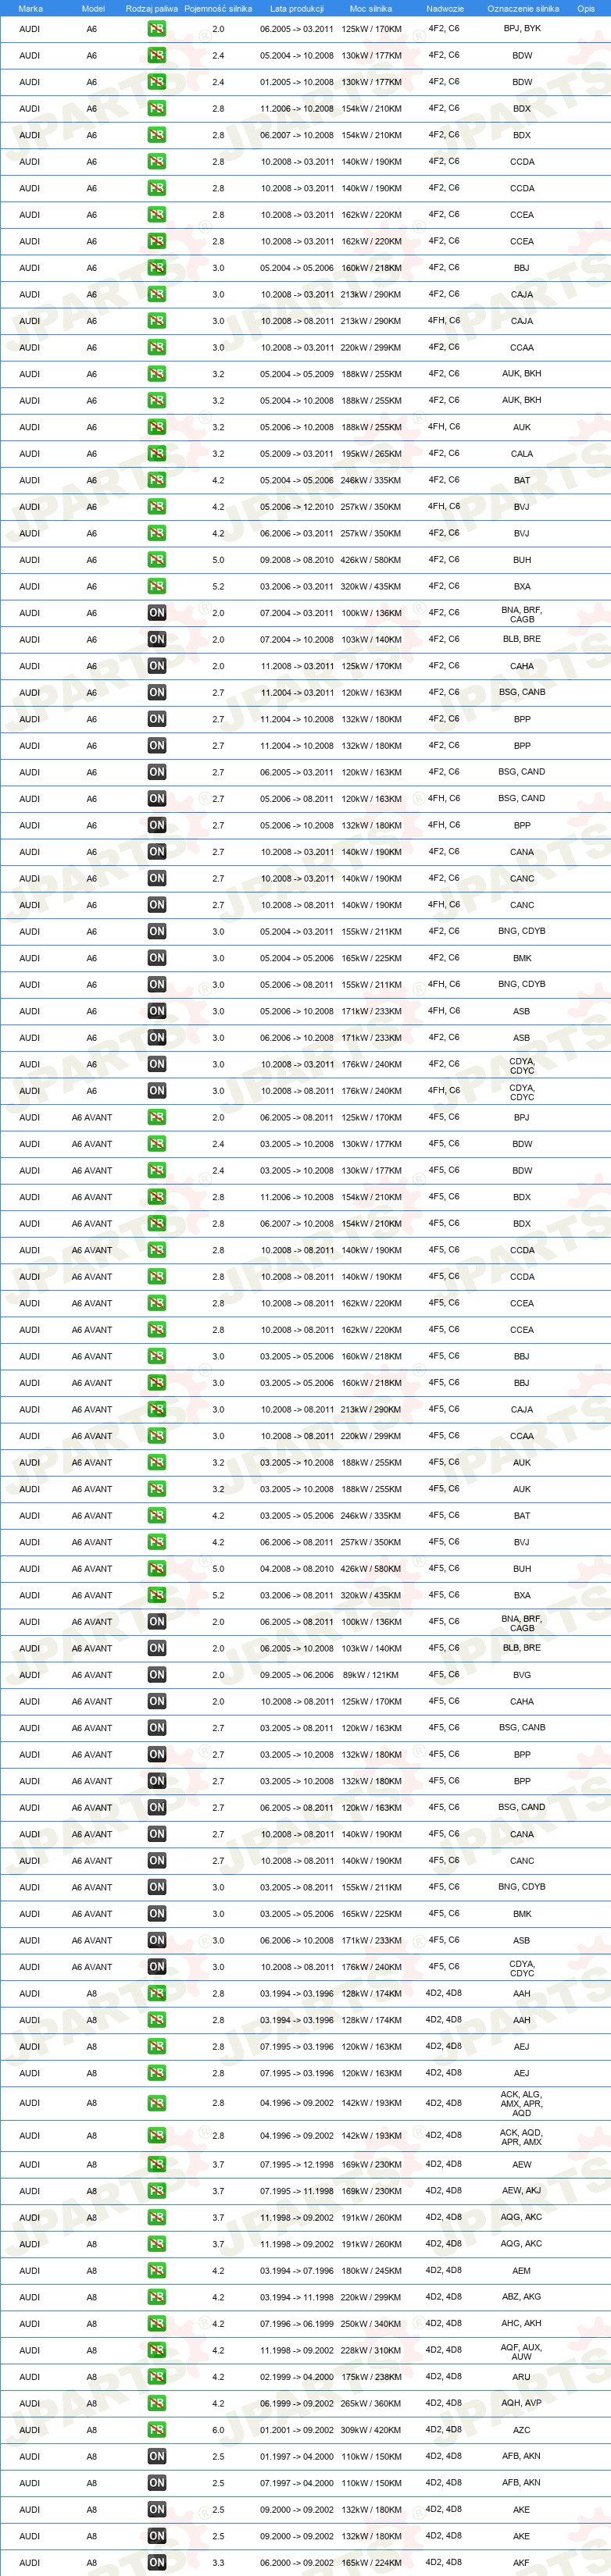
Task: Click the ON diesel icon in the 89kW BVG row
Action: [x=157, y=1674]
